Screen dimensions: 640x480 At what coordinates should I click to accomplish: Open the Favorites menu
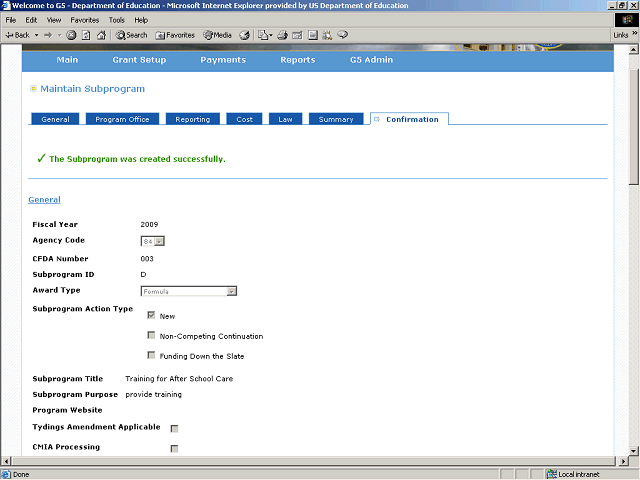click(x=84, y=20)
